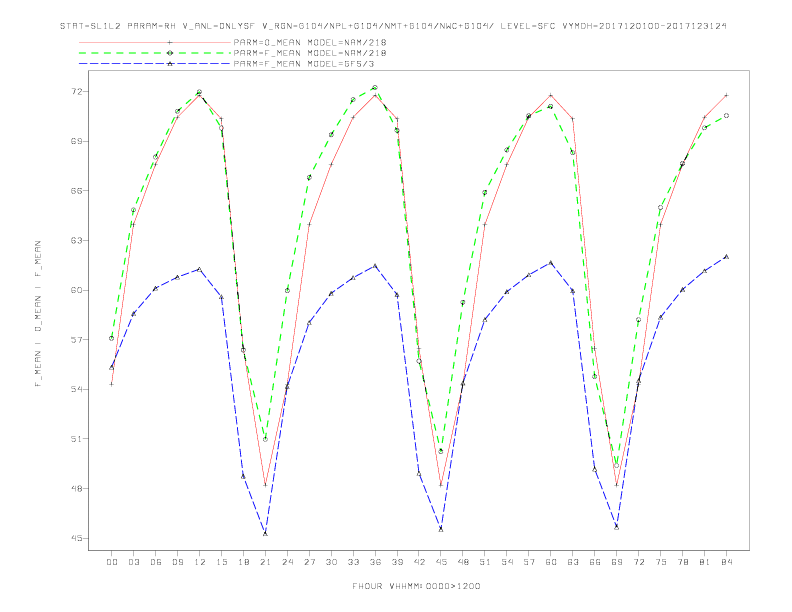This screenshot has height=612, width=792.
Task: Click the y-axis tick label 60
Action: [x=77, y=290]
